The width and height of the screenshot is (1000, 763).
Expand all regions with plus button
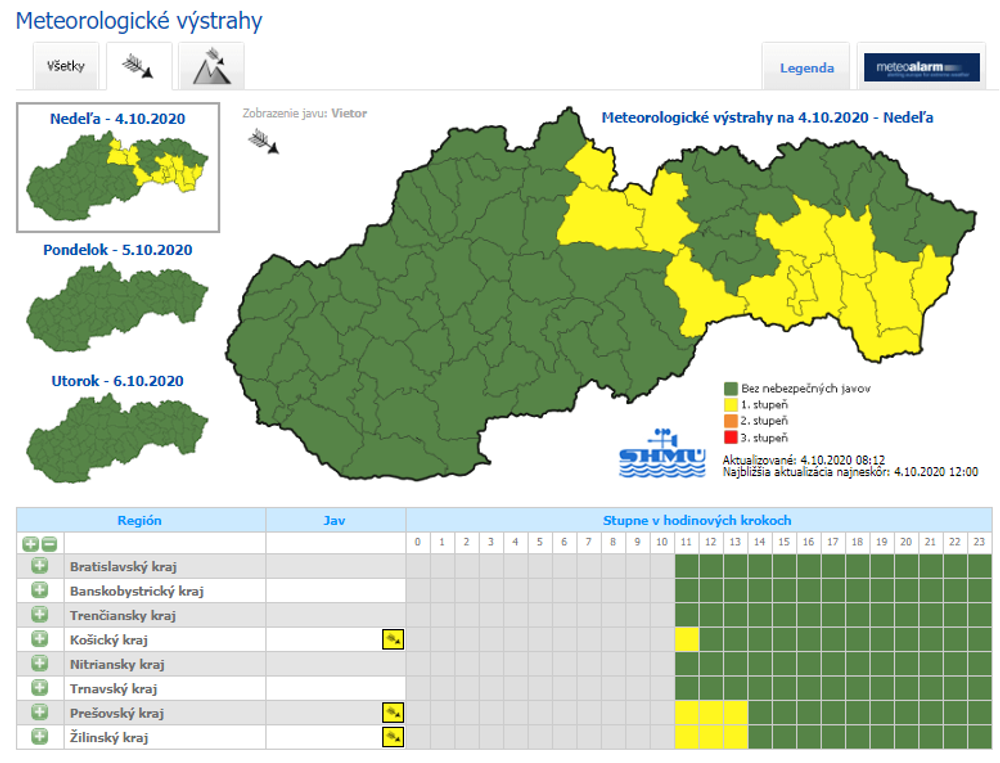point(30,544)
